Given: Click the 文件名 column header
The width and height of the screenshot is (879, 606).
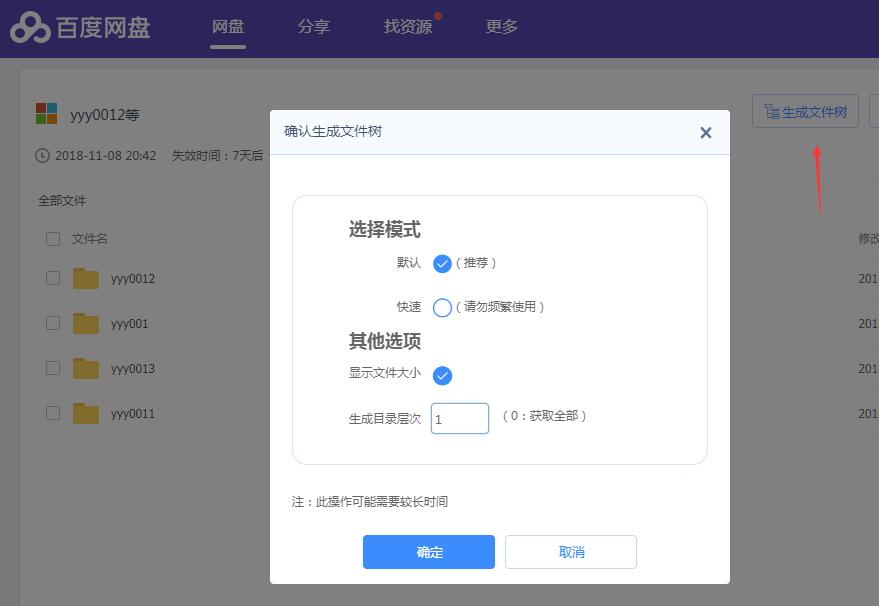Looking at the screenshot, I should pos(90,239).
